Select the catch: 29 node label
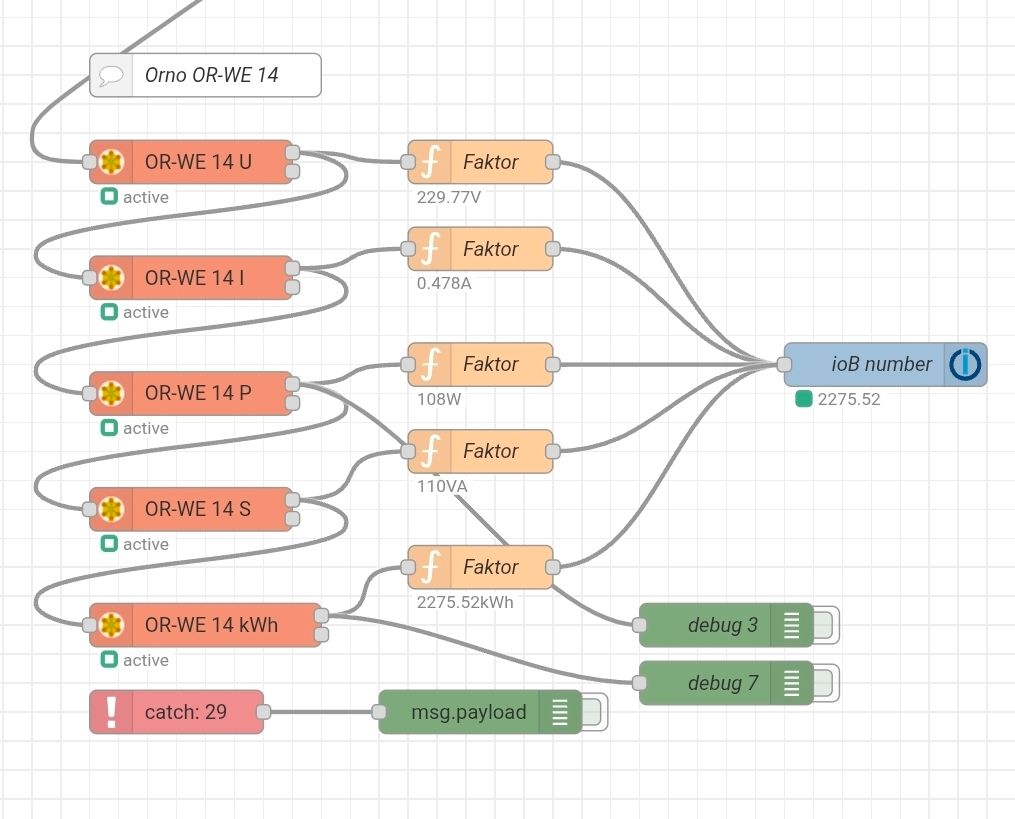Screen dimensions: 1015x819 186,712
